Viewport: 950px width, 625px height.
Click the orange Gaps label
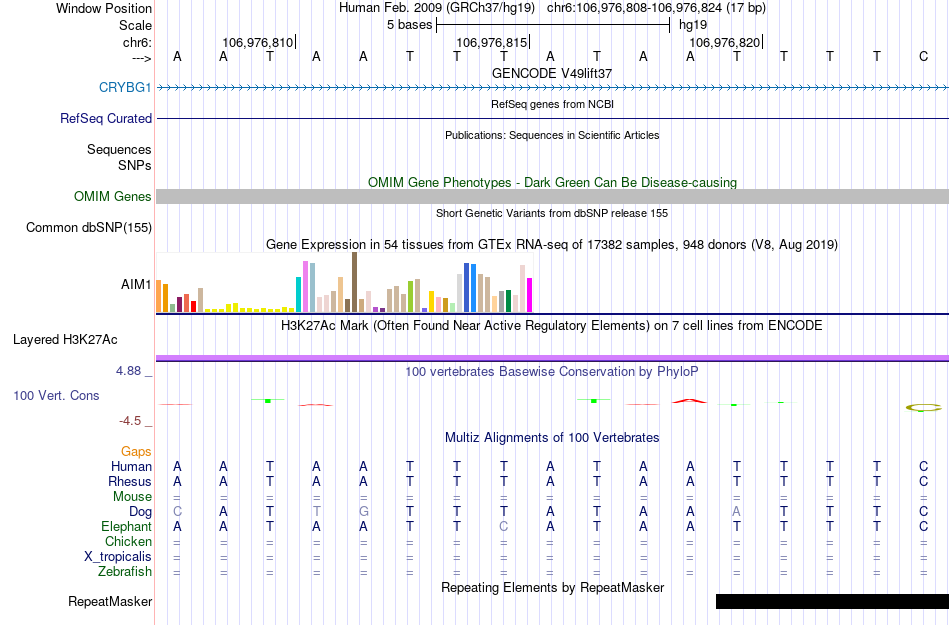pos(136,451)
